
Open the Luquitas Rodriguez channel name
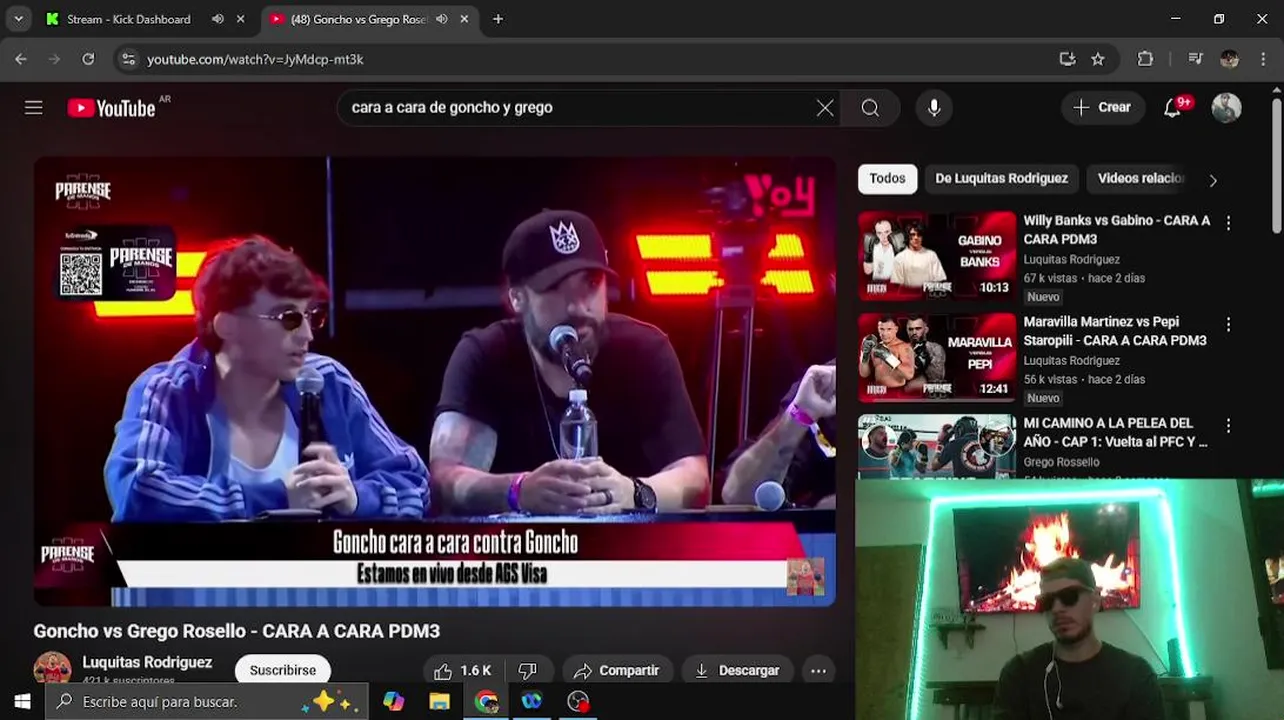[147, 662]
